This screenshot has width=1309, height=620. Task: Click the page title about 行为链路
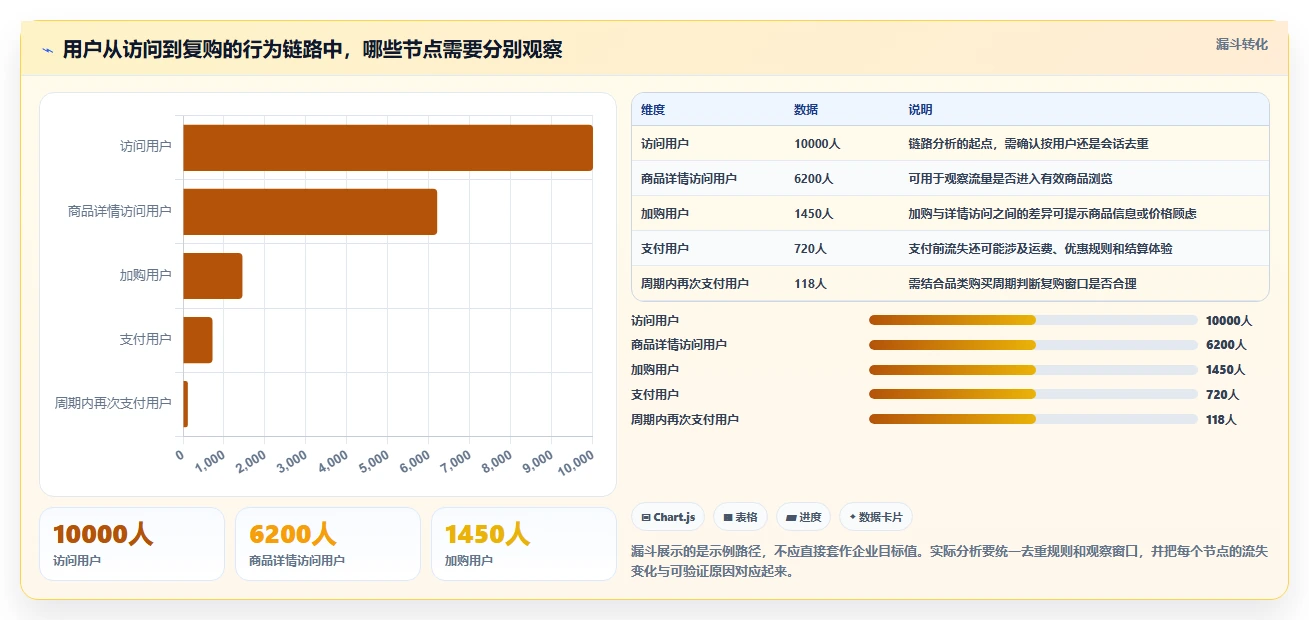(312, 50)
